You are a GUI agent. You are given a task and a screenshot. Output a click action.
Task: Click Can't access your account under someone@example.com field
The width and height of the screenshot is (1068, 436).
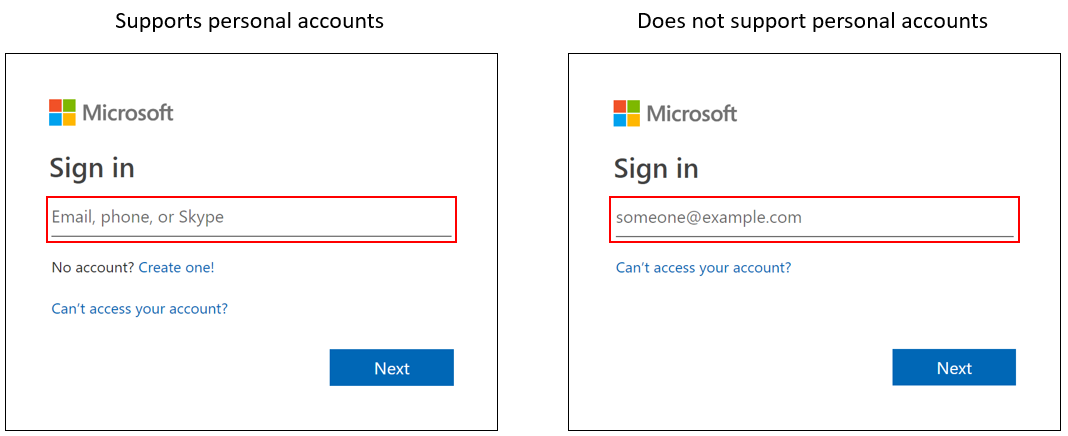pos(703,267)
